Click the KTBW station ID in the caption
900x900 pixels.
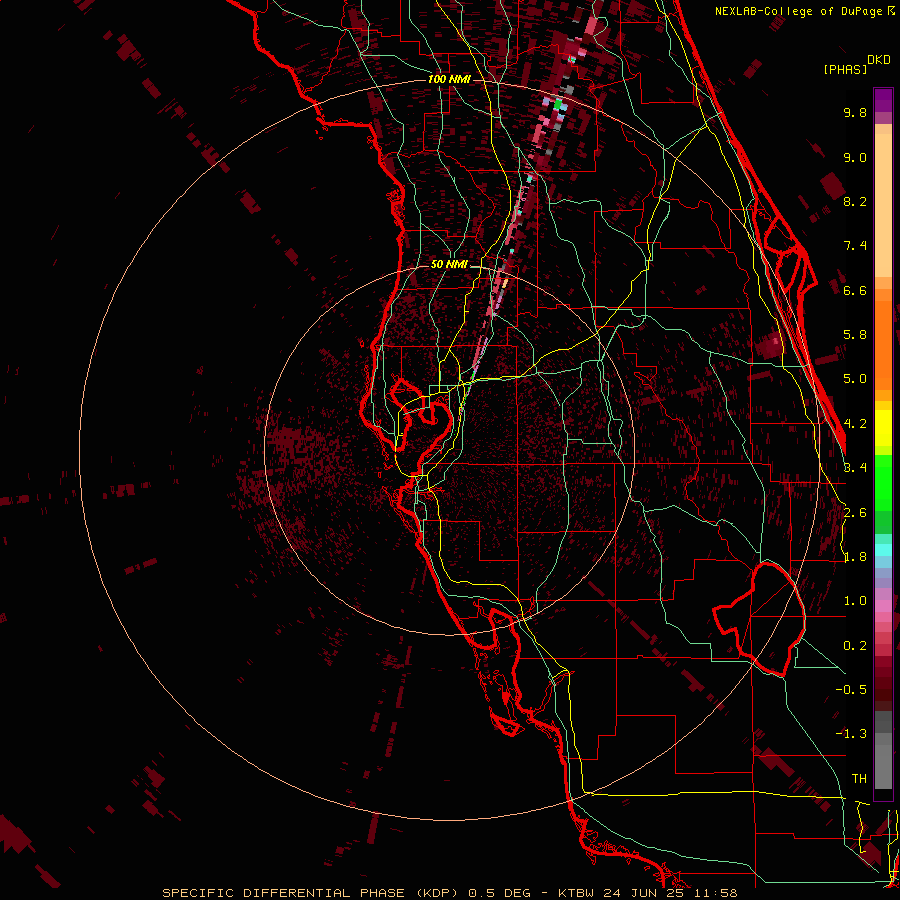point(575,893)
